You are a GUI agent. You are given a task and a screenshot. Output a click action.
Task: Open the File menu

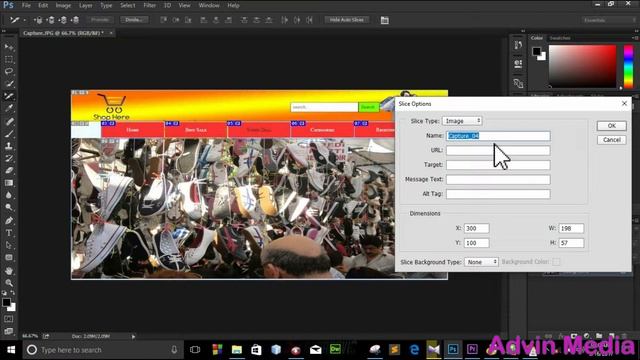pos(26,5)
